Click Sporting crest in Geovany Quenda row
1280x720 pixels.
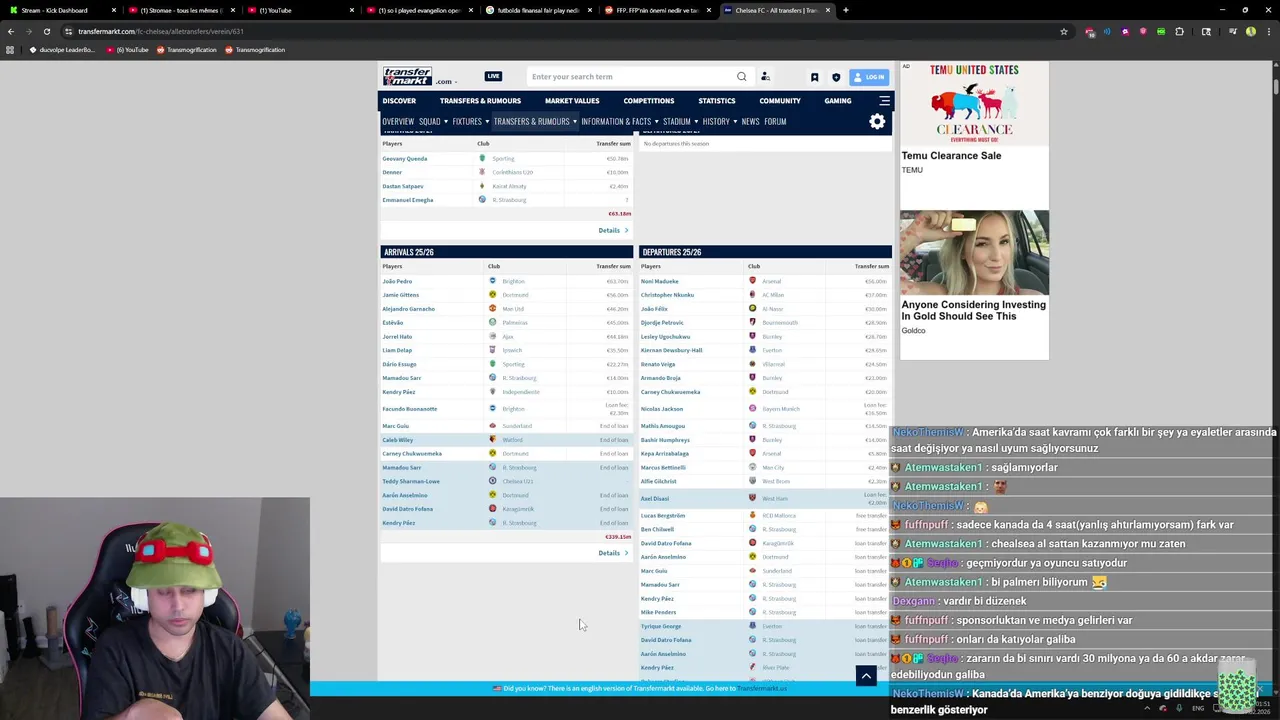pyautogui.click(x=482, y=158)
